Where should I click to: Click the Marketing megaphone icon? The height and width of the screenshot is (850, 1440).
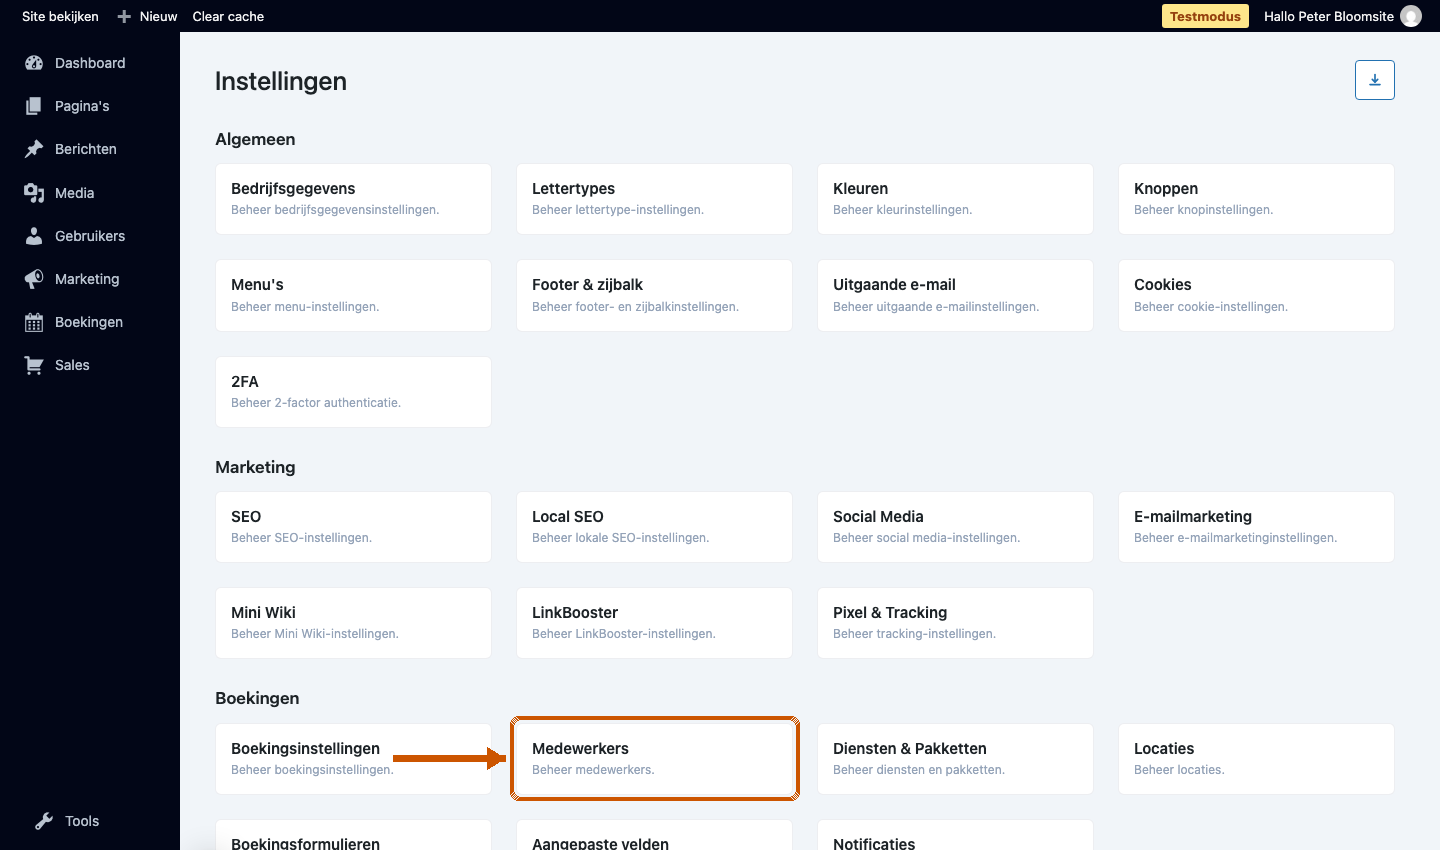[x=34, y=279]
